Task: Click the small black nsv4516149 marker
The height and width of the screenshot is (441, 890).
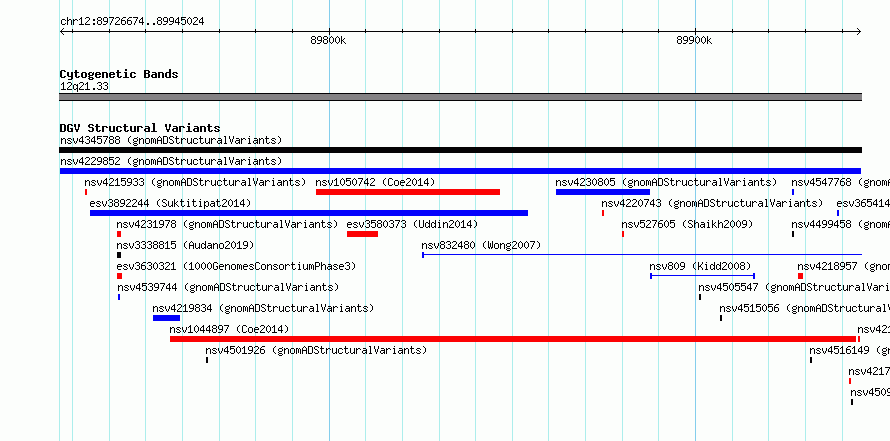Action: (x=811, y=360)
